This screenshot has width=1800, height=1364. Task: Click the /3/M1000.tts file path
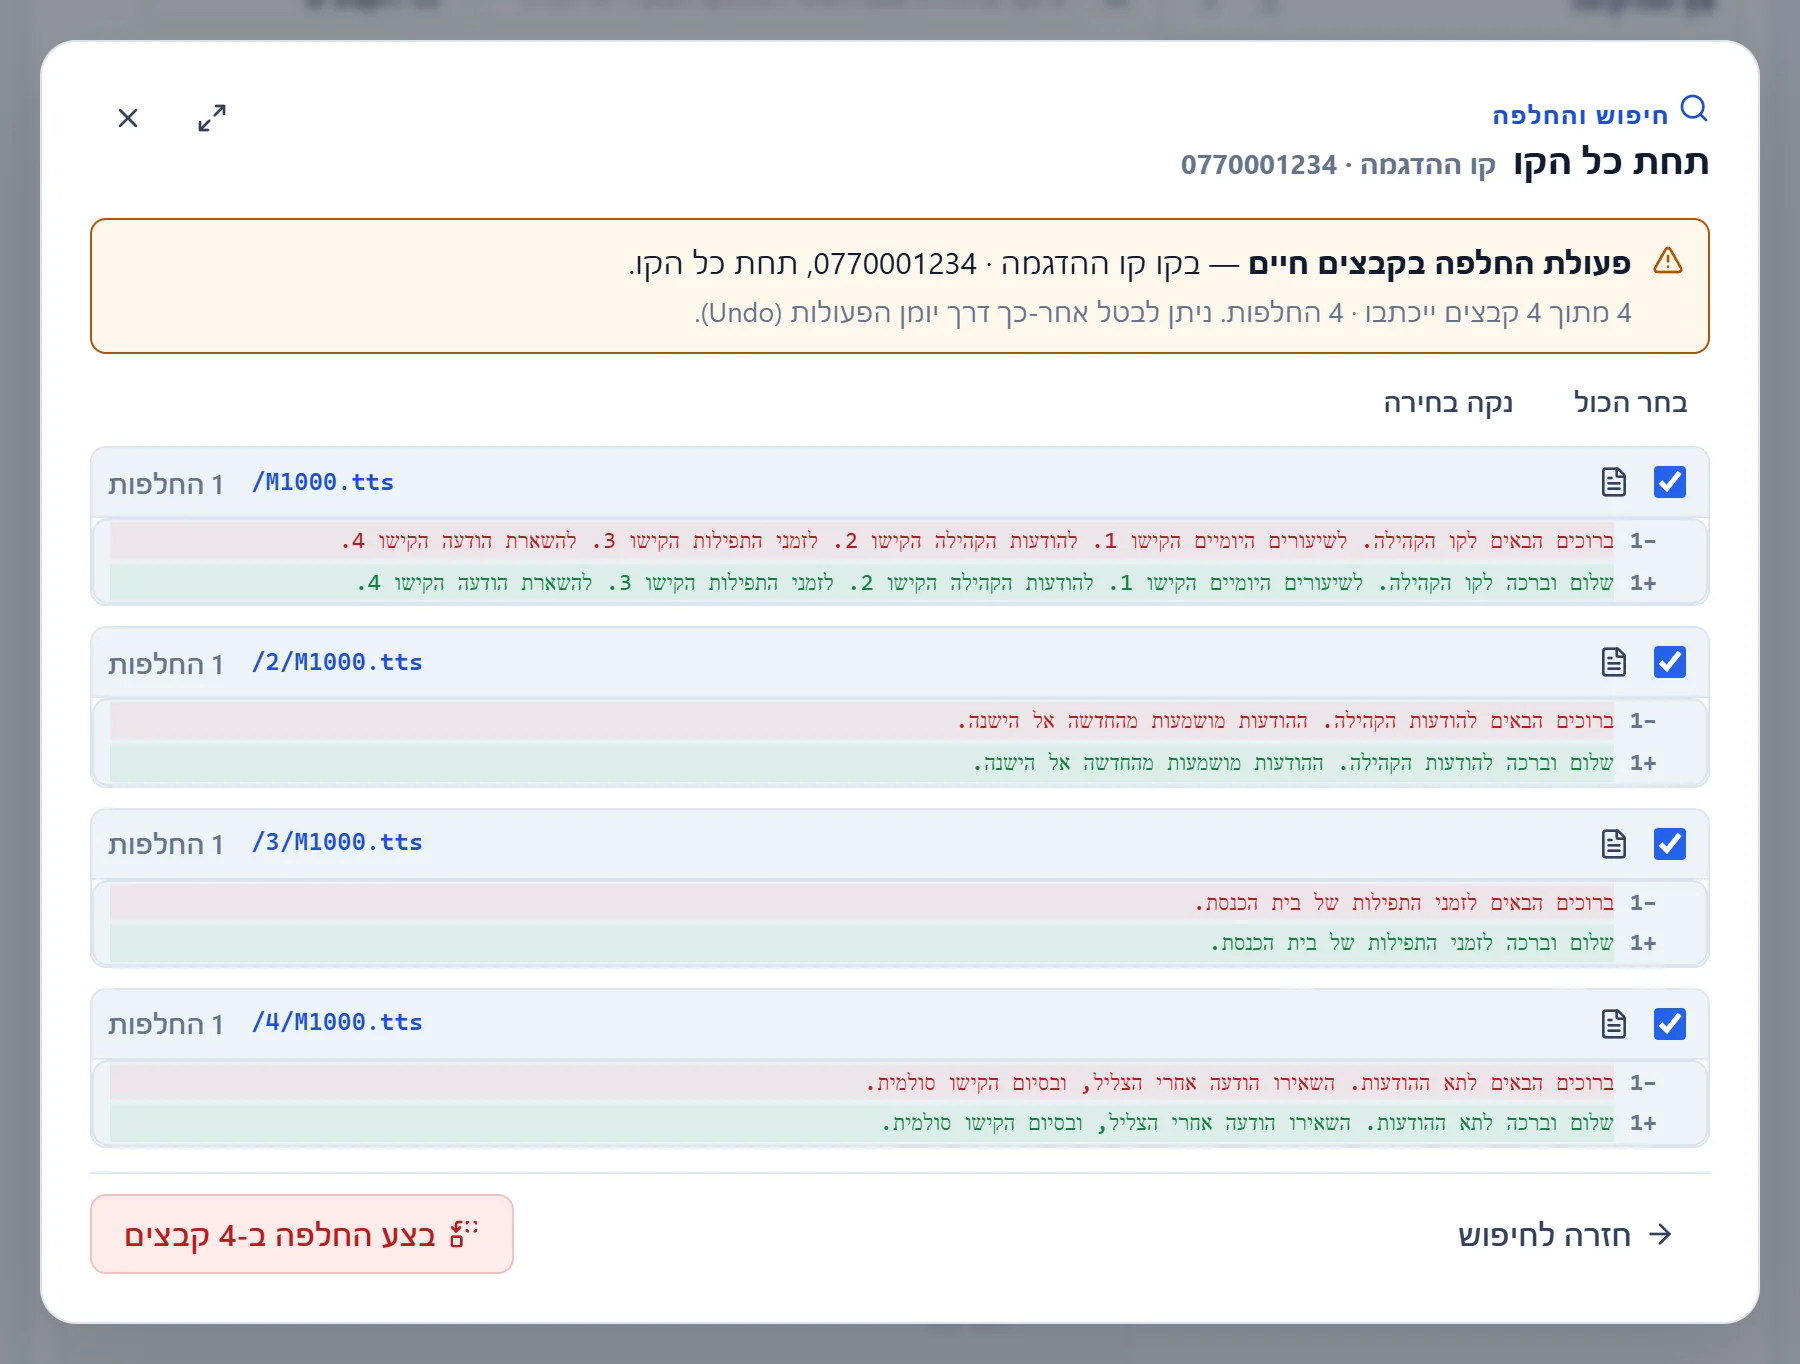point(337,842)
